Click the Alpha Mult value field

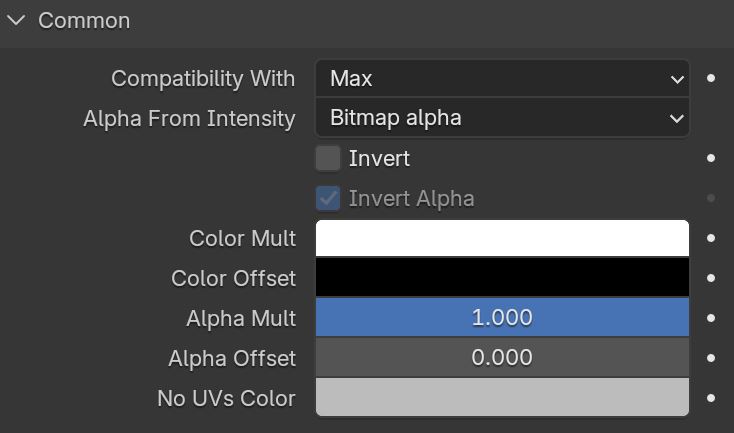click(502, 318)
